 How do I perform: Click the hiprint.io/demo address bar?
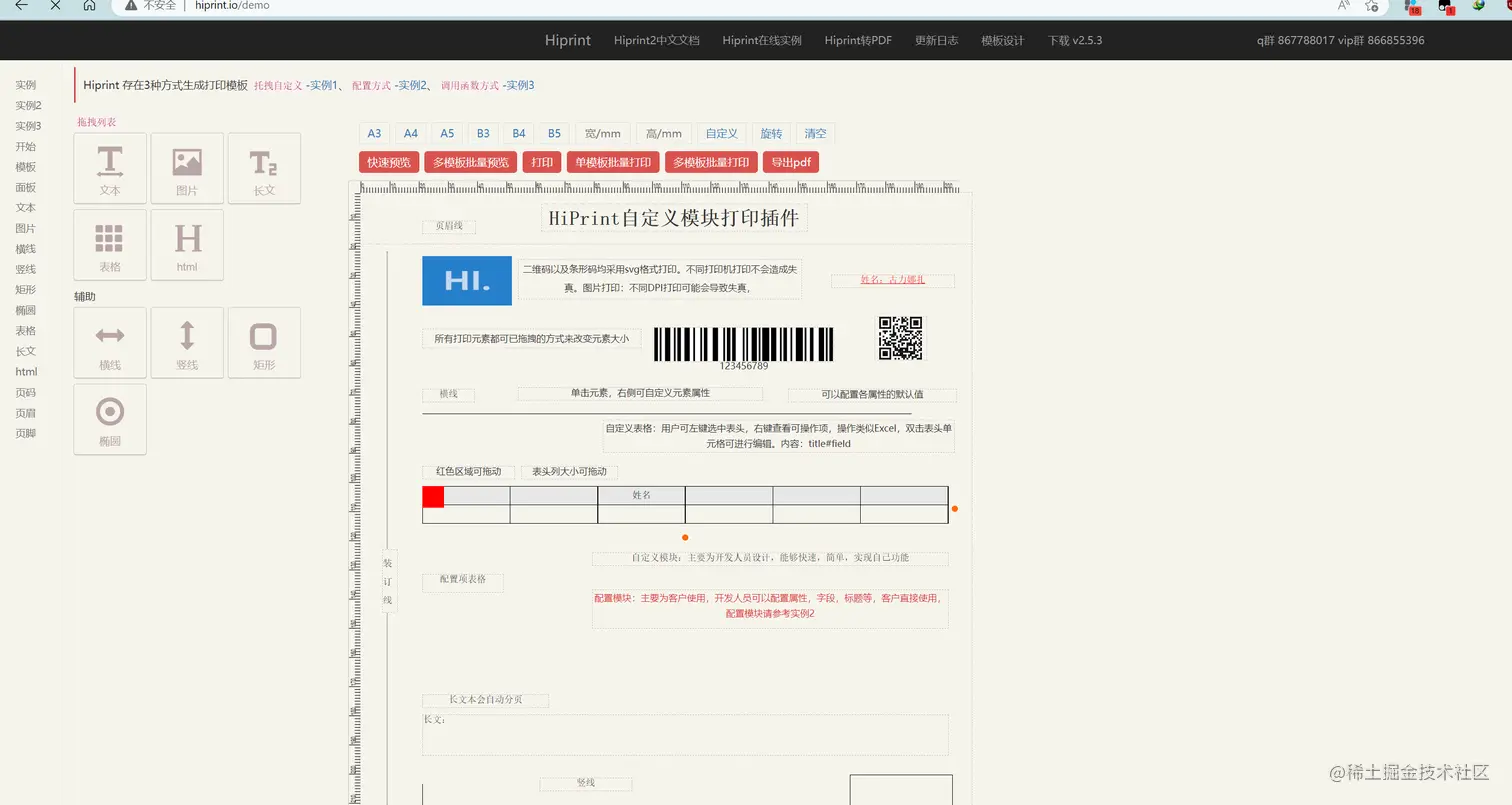coord(232,5)
